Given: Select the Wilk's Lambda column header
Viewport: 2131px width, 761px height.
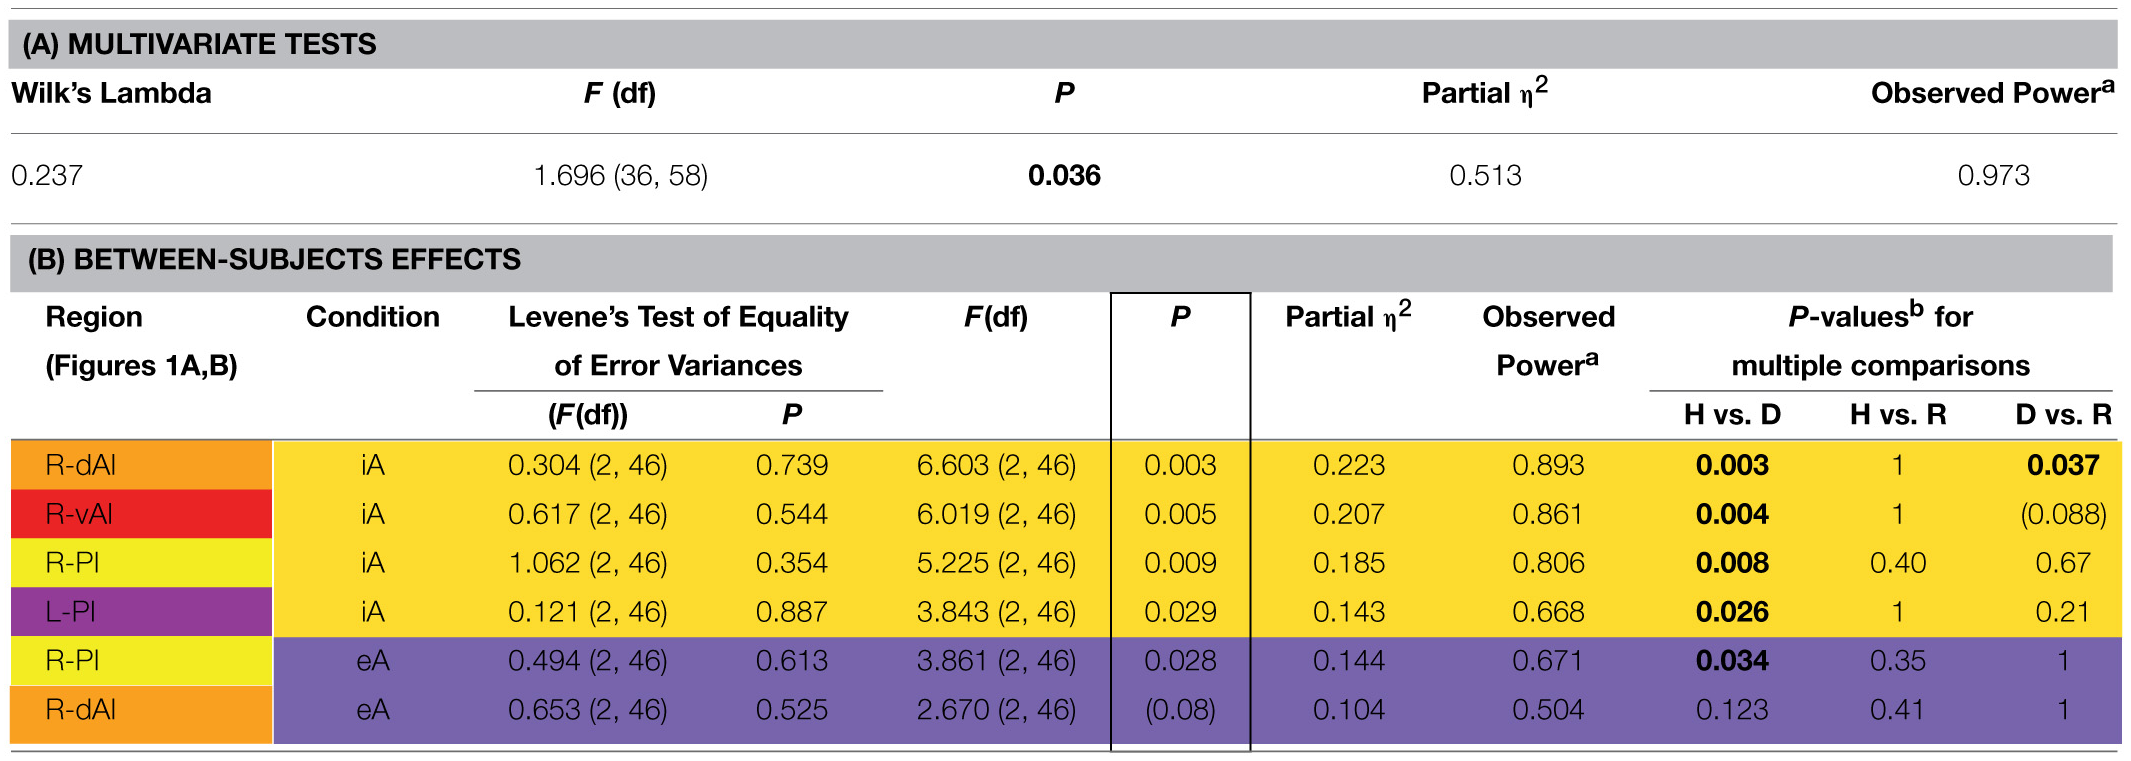Looking at the screenshot, I should [111, 94].
